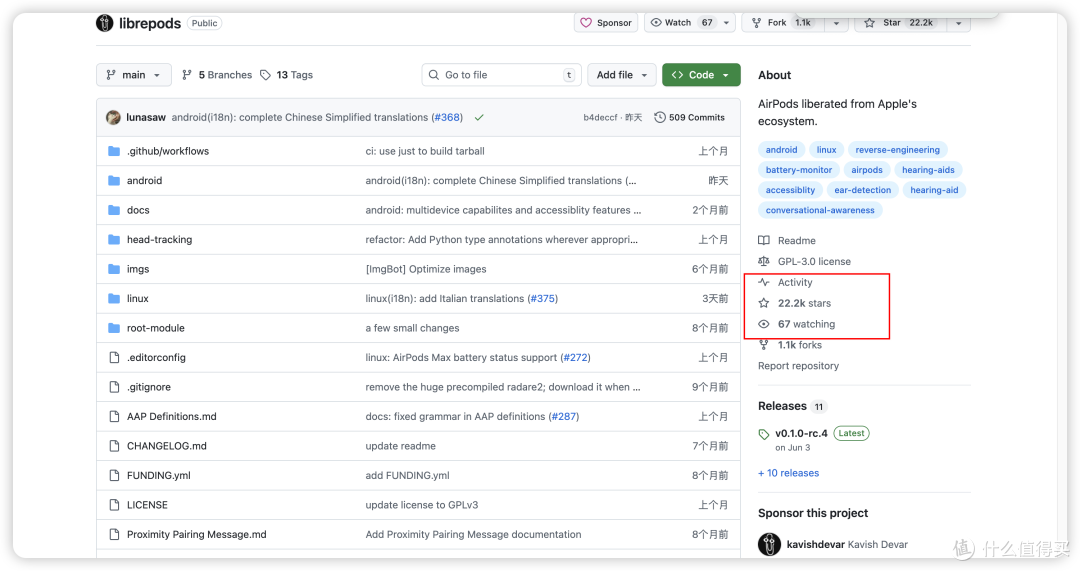Viewport: 1080px width, 571px height.
Task: Fork the repository with the Fork button
Action: tap(782, 23)
